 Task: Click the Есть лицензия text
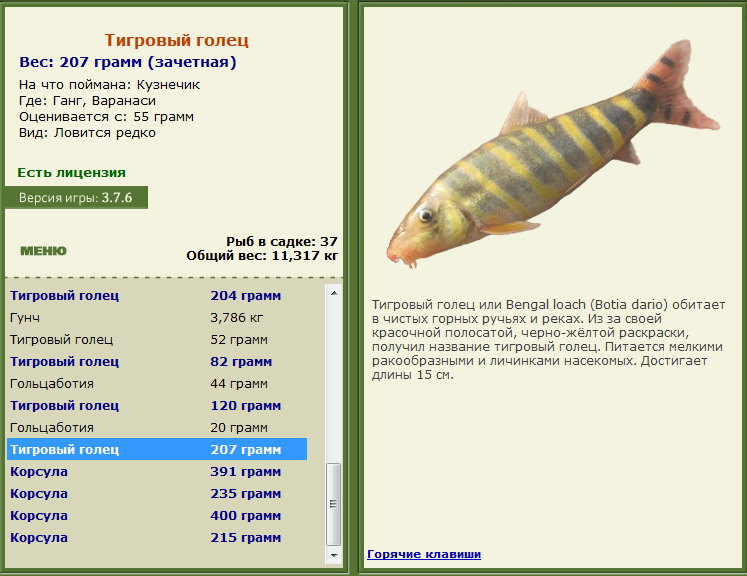point(71,172)
